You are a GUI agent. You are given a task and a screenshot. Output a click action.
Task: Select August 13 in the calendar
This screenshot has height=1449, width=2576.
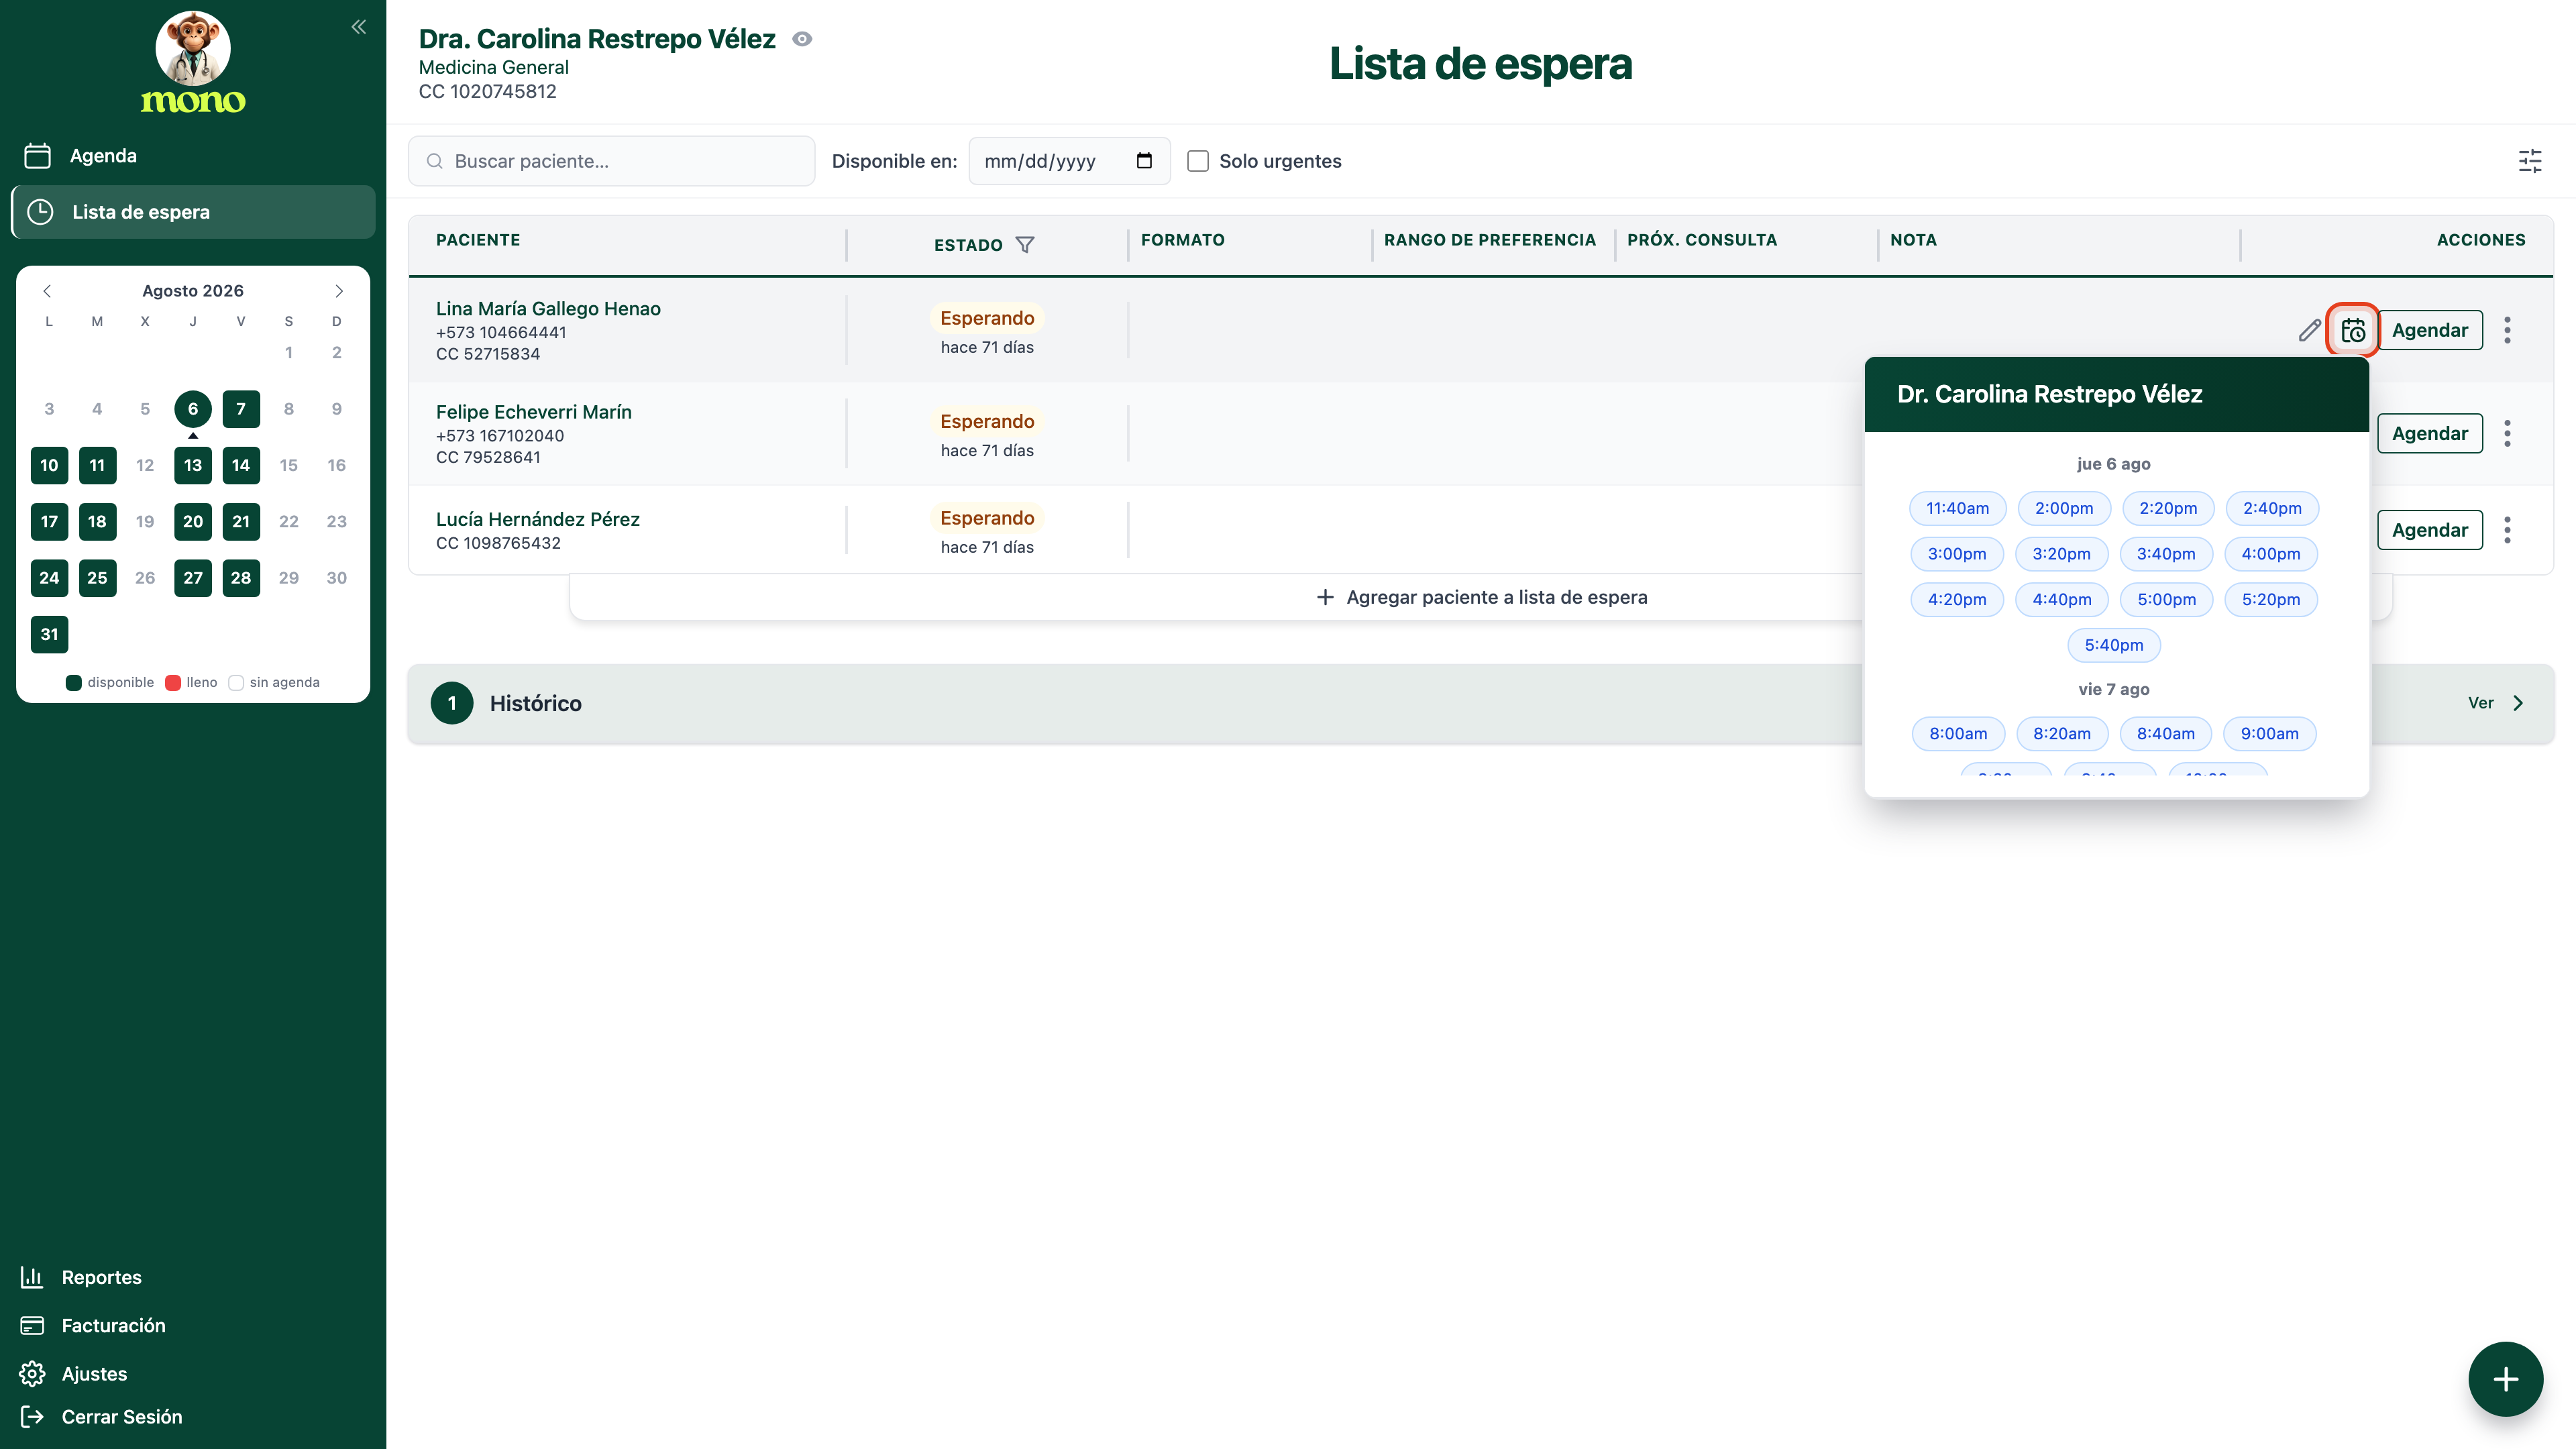point(193,465)
